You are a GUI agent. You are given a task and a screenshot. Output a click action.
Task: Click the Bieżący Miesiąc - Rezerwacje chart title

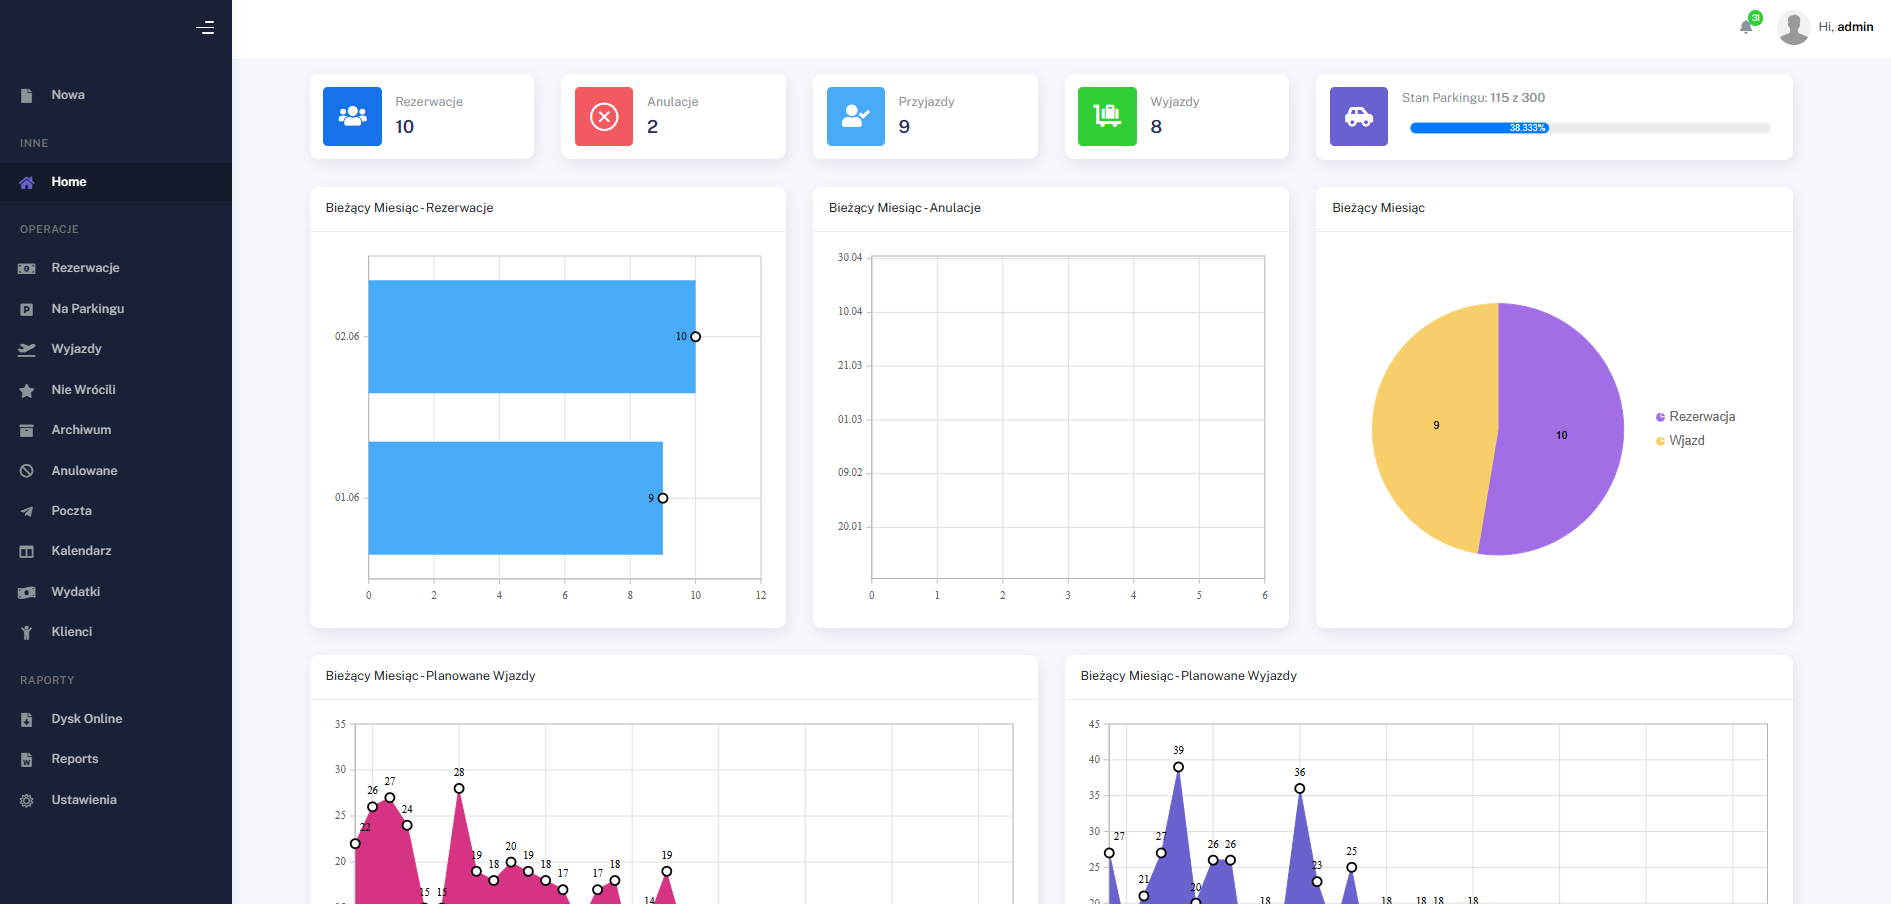pos(410,208)
